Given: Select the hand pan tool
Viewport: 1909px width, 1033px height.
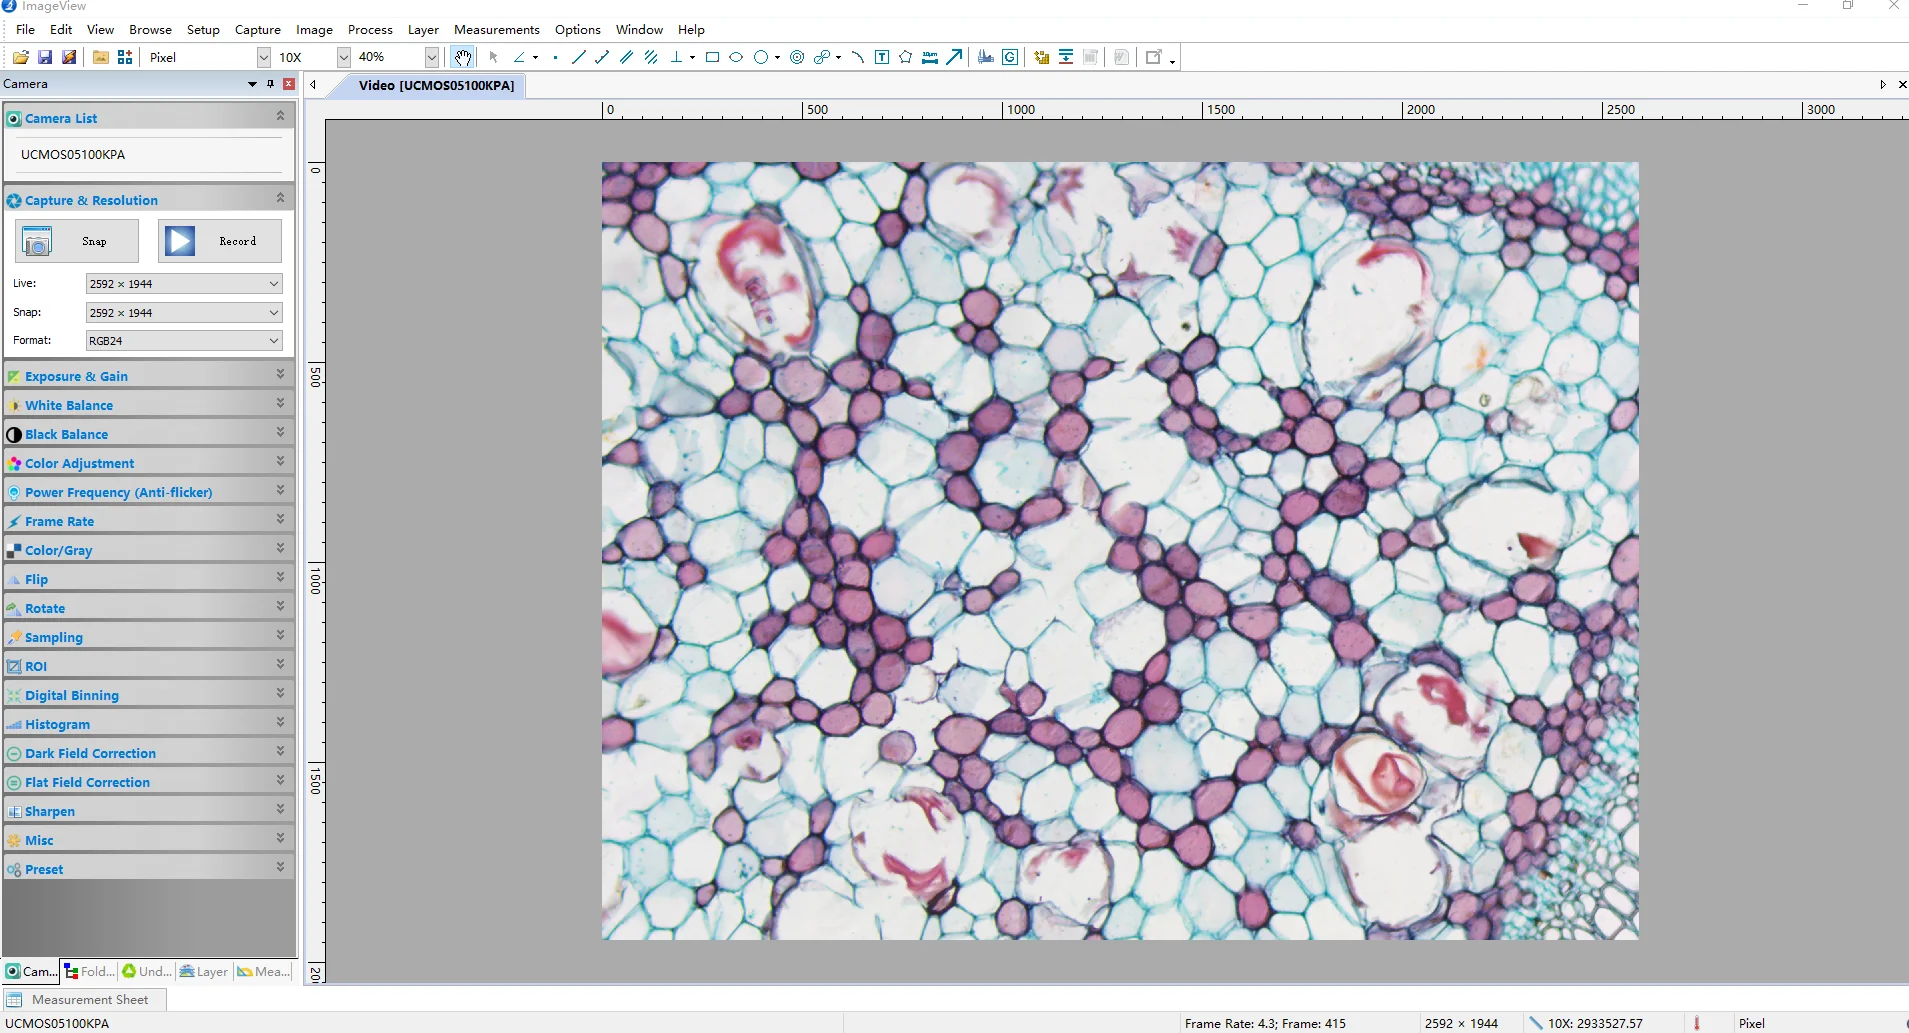Looking at the screenshot, I should pyautogui.click(x=462, y=58).
